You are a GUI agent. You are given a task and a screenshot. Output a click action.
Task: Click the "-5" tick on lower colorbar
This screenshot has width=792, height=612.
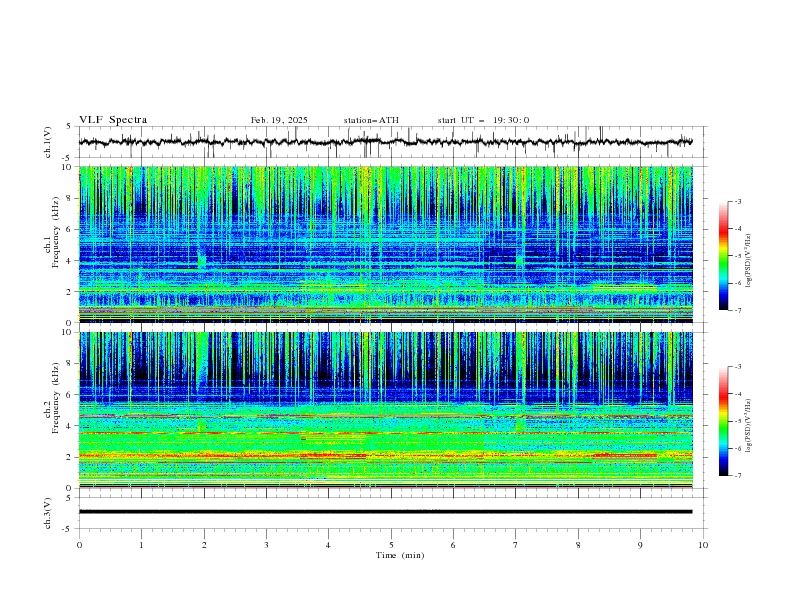(x=738, y=421)
